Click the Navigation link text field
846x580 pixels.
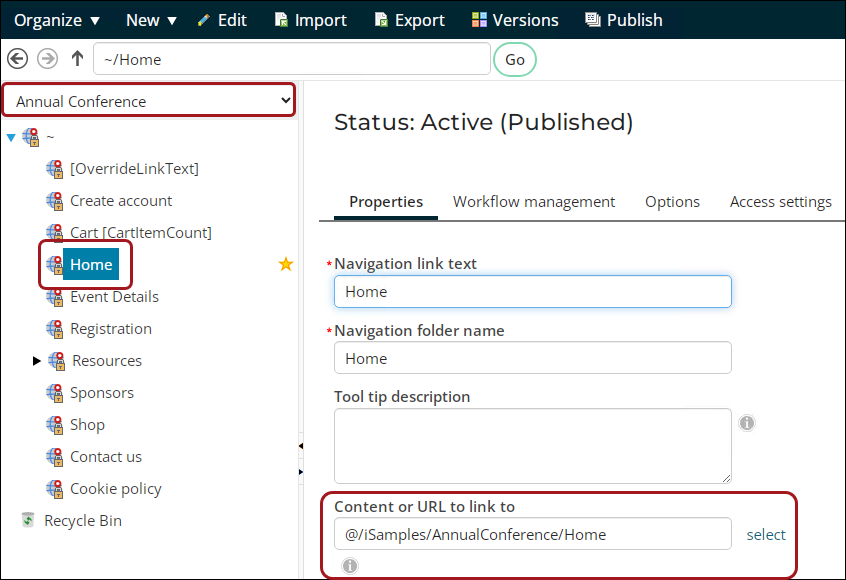pyautogui.click(x=533, y=291)
